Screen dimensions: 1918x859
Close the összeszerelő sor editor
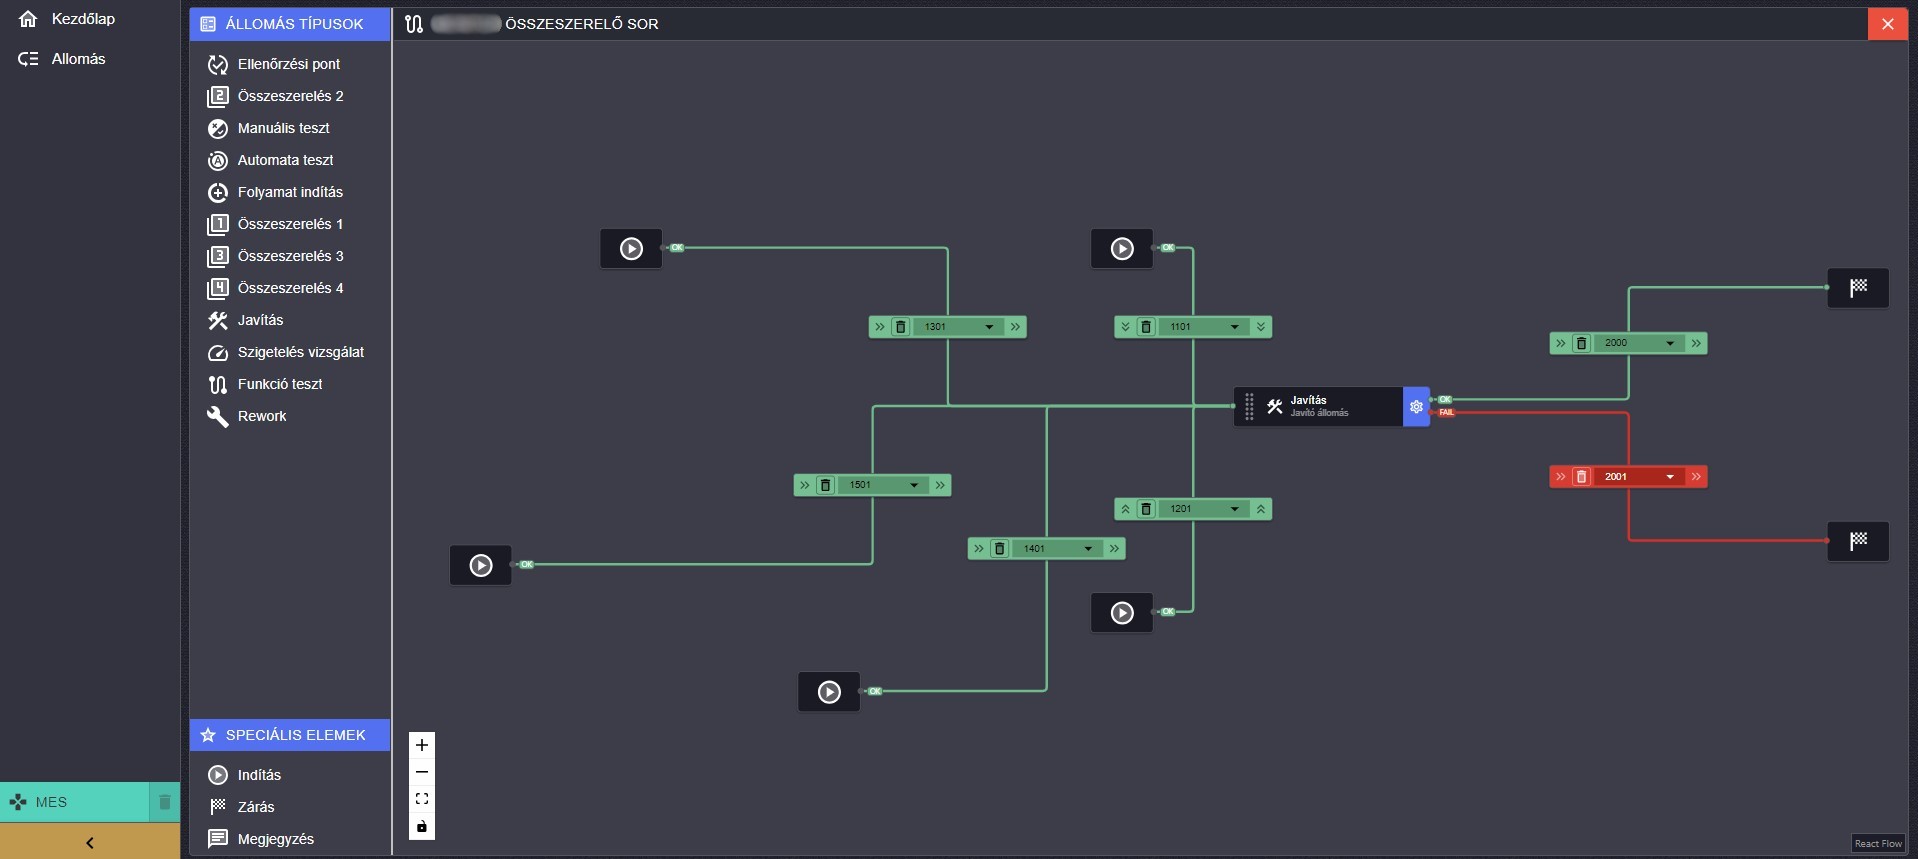click(x=1887, y=24)
